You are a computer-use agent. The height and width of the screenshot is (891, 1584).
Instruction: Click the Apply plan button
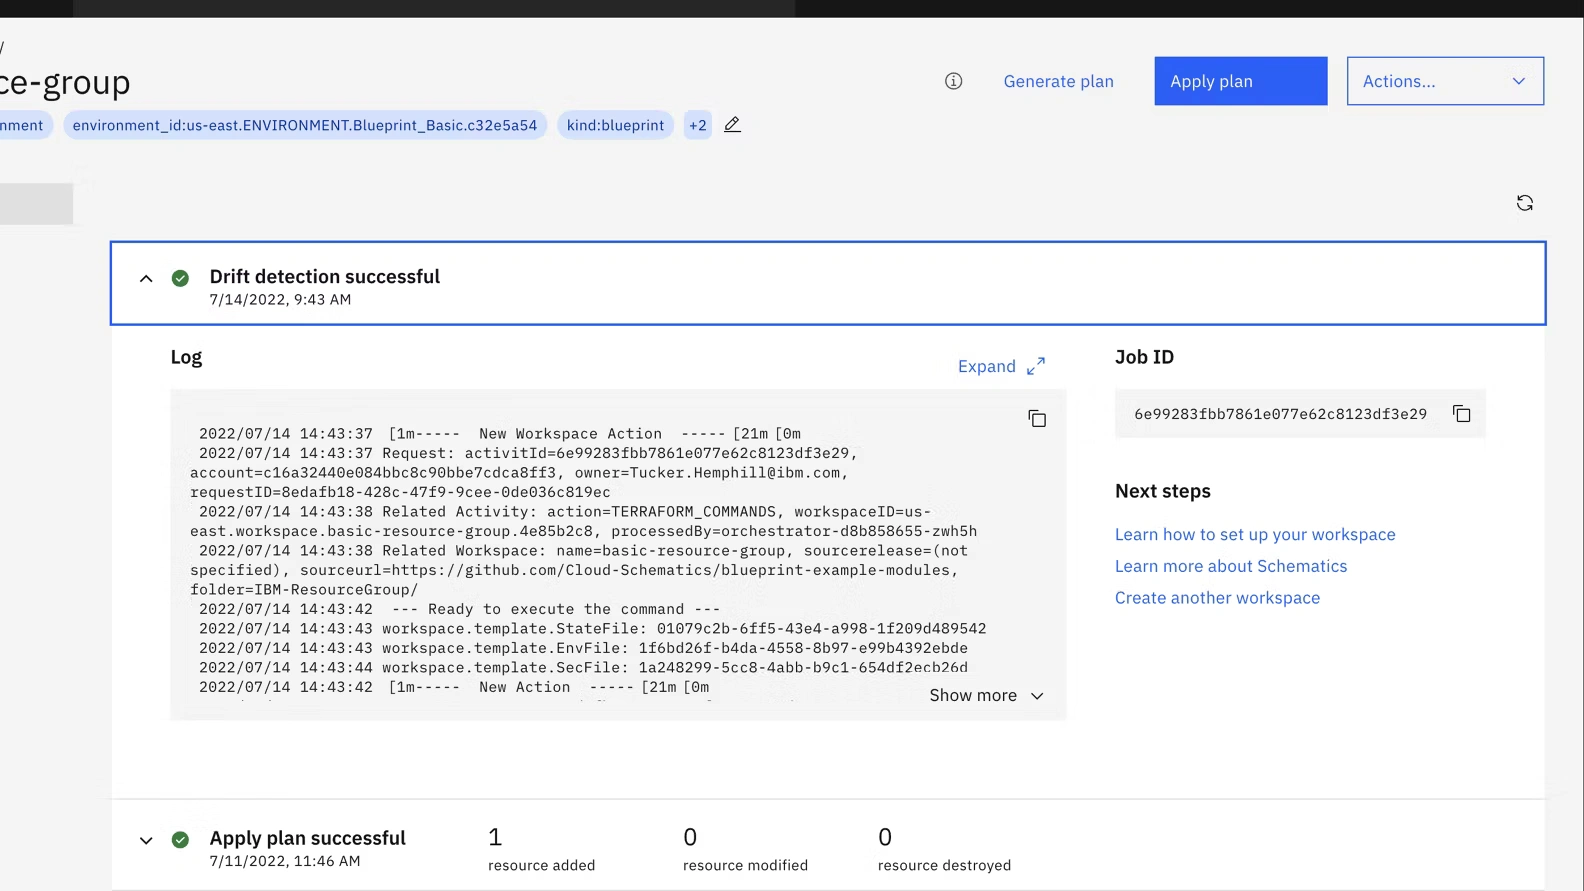pyautogui.click(x=1240, y=81)
